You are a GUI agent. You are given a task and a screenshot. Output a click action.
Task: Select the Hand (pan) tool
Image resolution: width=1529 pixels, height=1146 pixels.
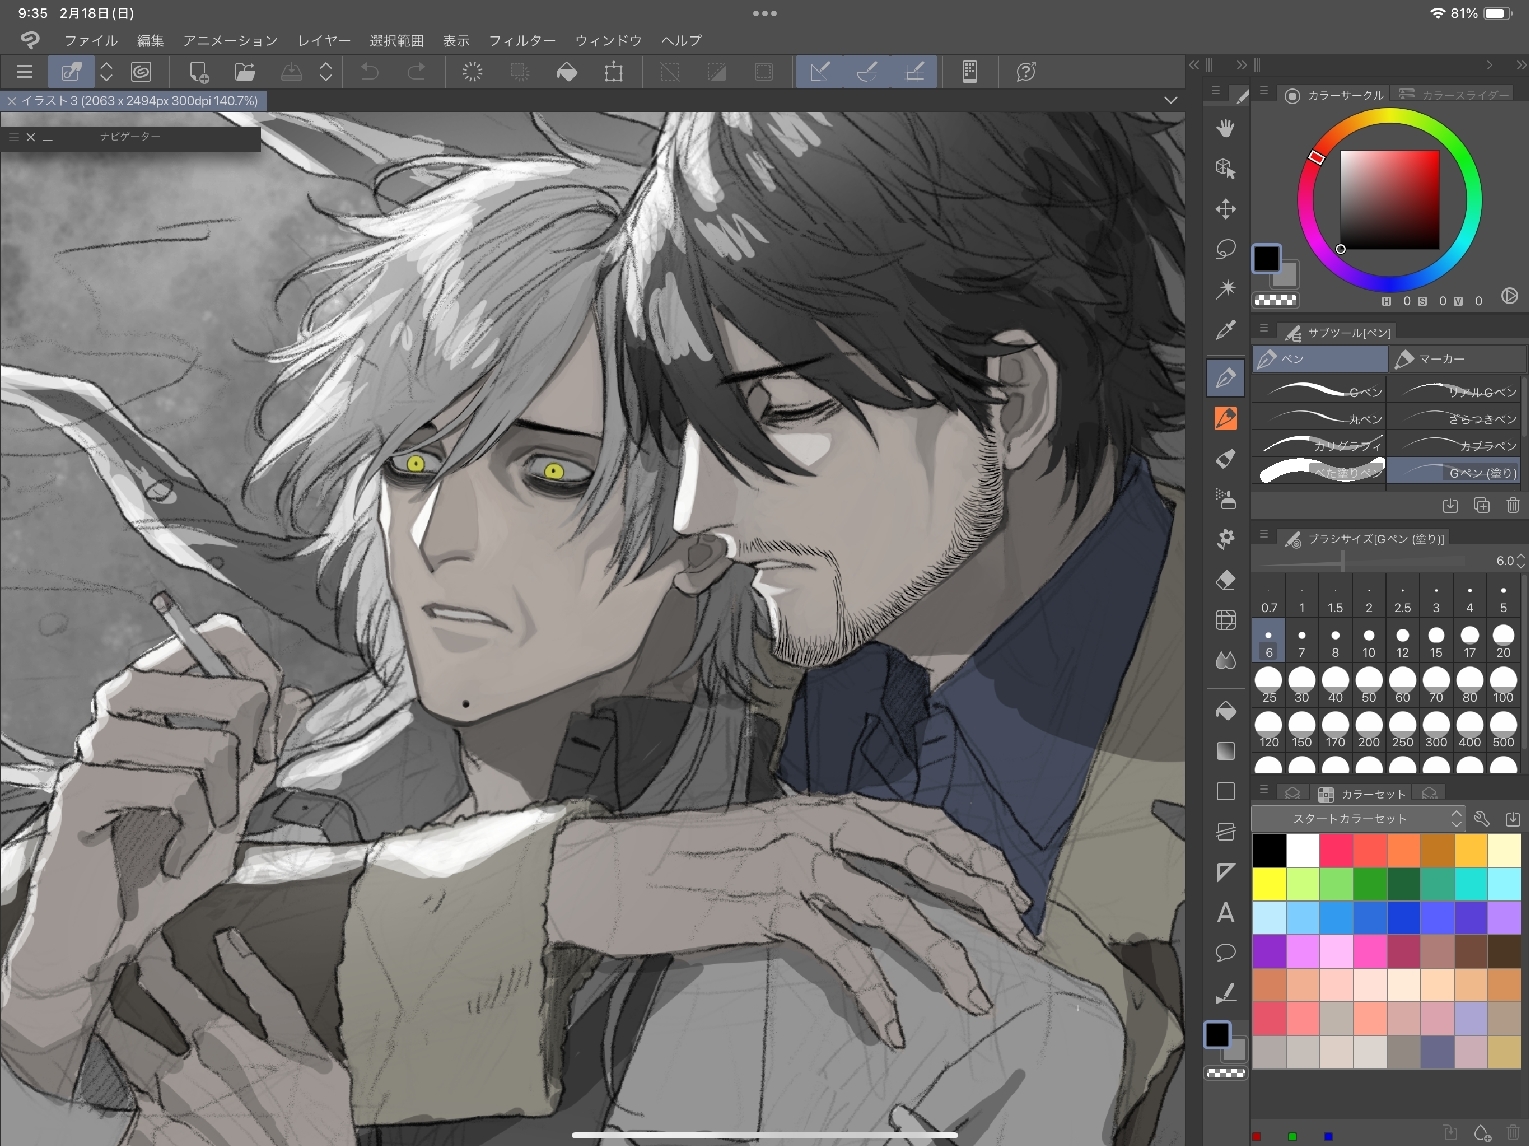1225,128
